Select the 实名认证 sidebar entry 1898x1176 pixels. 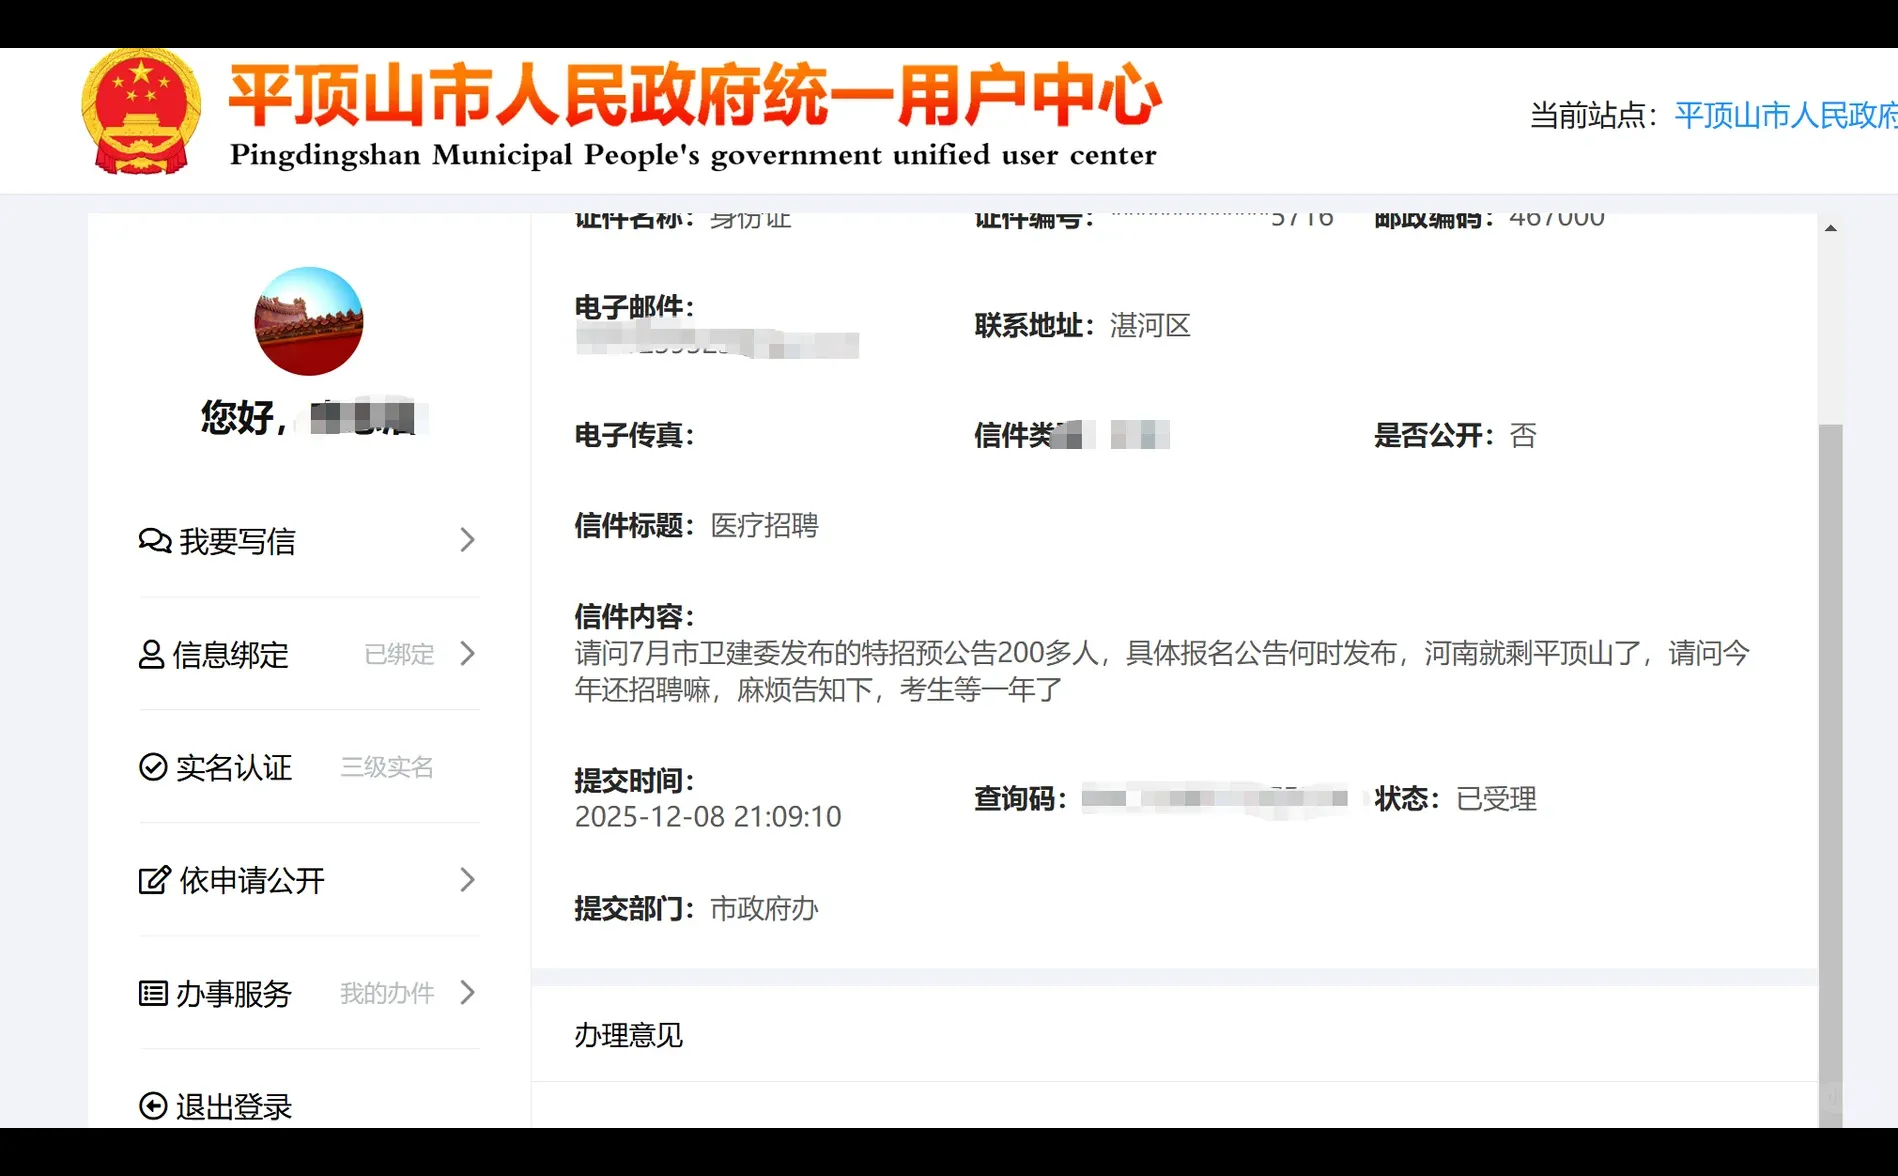click(x=232, y=767)
